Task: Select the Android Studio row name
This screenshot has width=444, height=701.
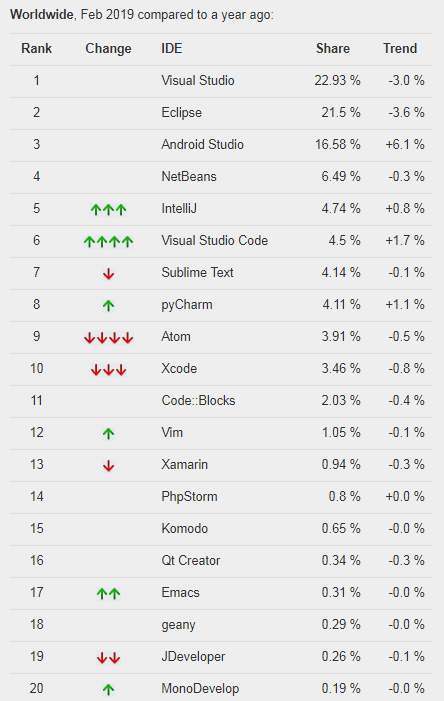Action: pos(202,144)
